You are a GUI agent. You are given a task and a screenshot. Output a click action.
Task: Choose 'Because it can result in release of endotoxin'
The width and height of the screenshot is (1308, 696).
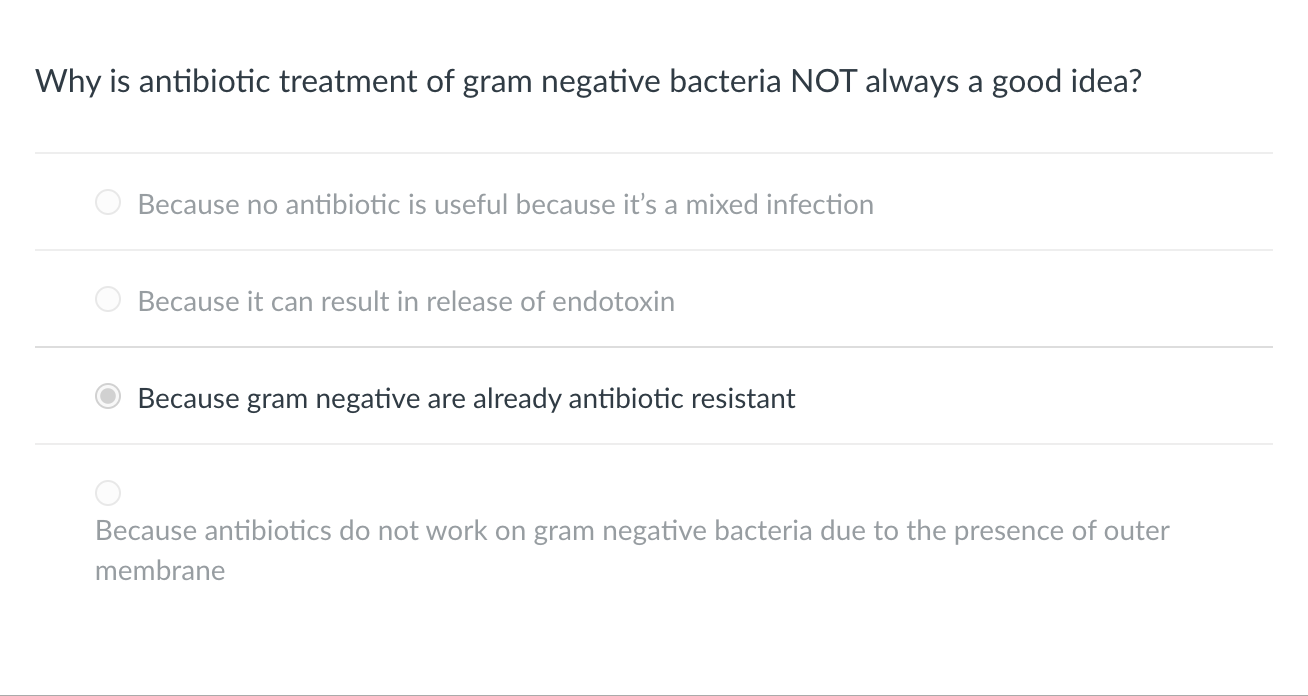click(405, 301)
